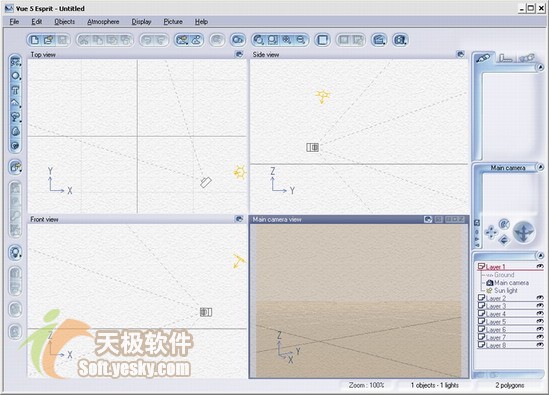Click the New file toolbar icon

35,40
